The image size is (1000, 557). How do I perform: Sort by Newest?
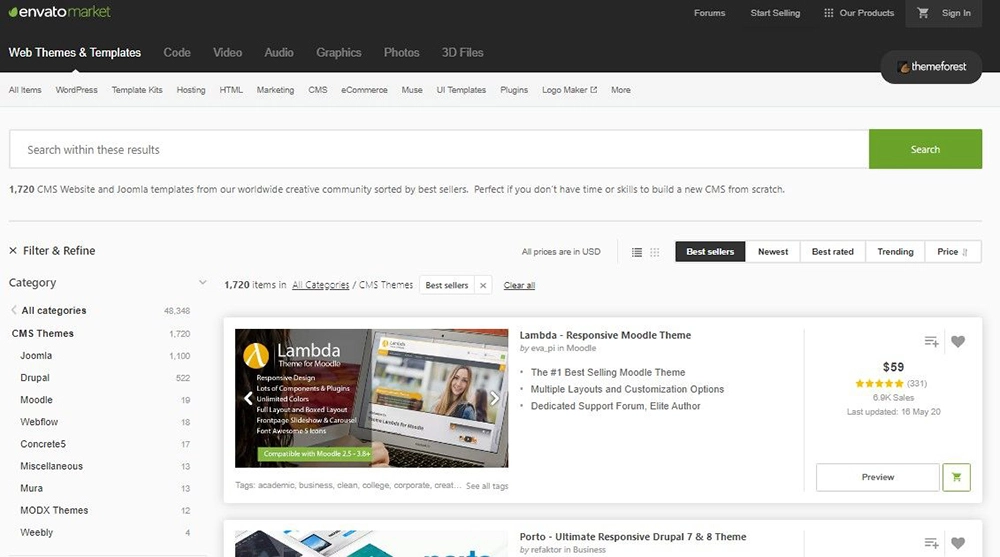(773, 252)
